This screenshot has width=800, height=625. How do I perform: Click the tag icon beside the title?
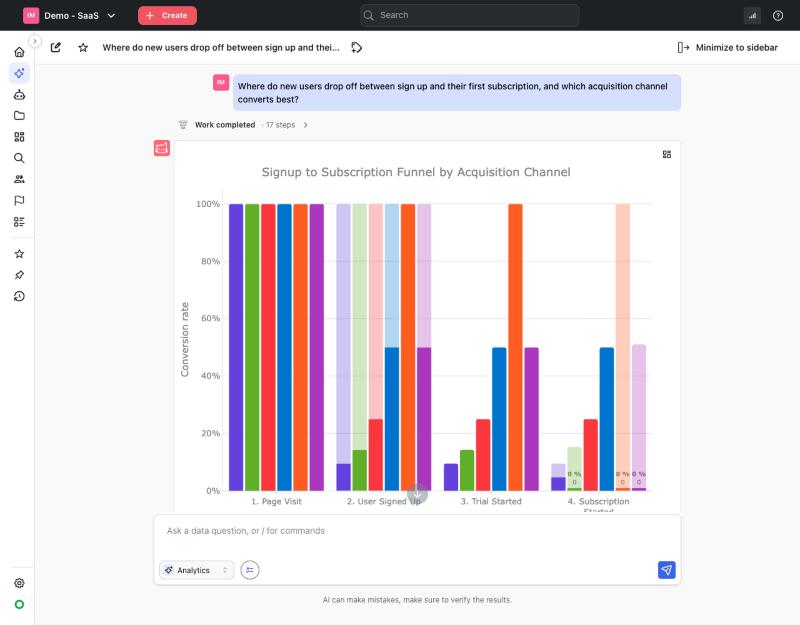point(357,47)
